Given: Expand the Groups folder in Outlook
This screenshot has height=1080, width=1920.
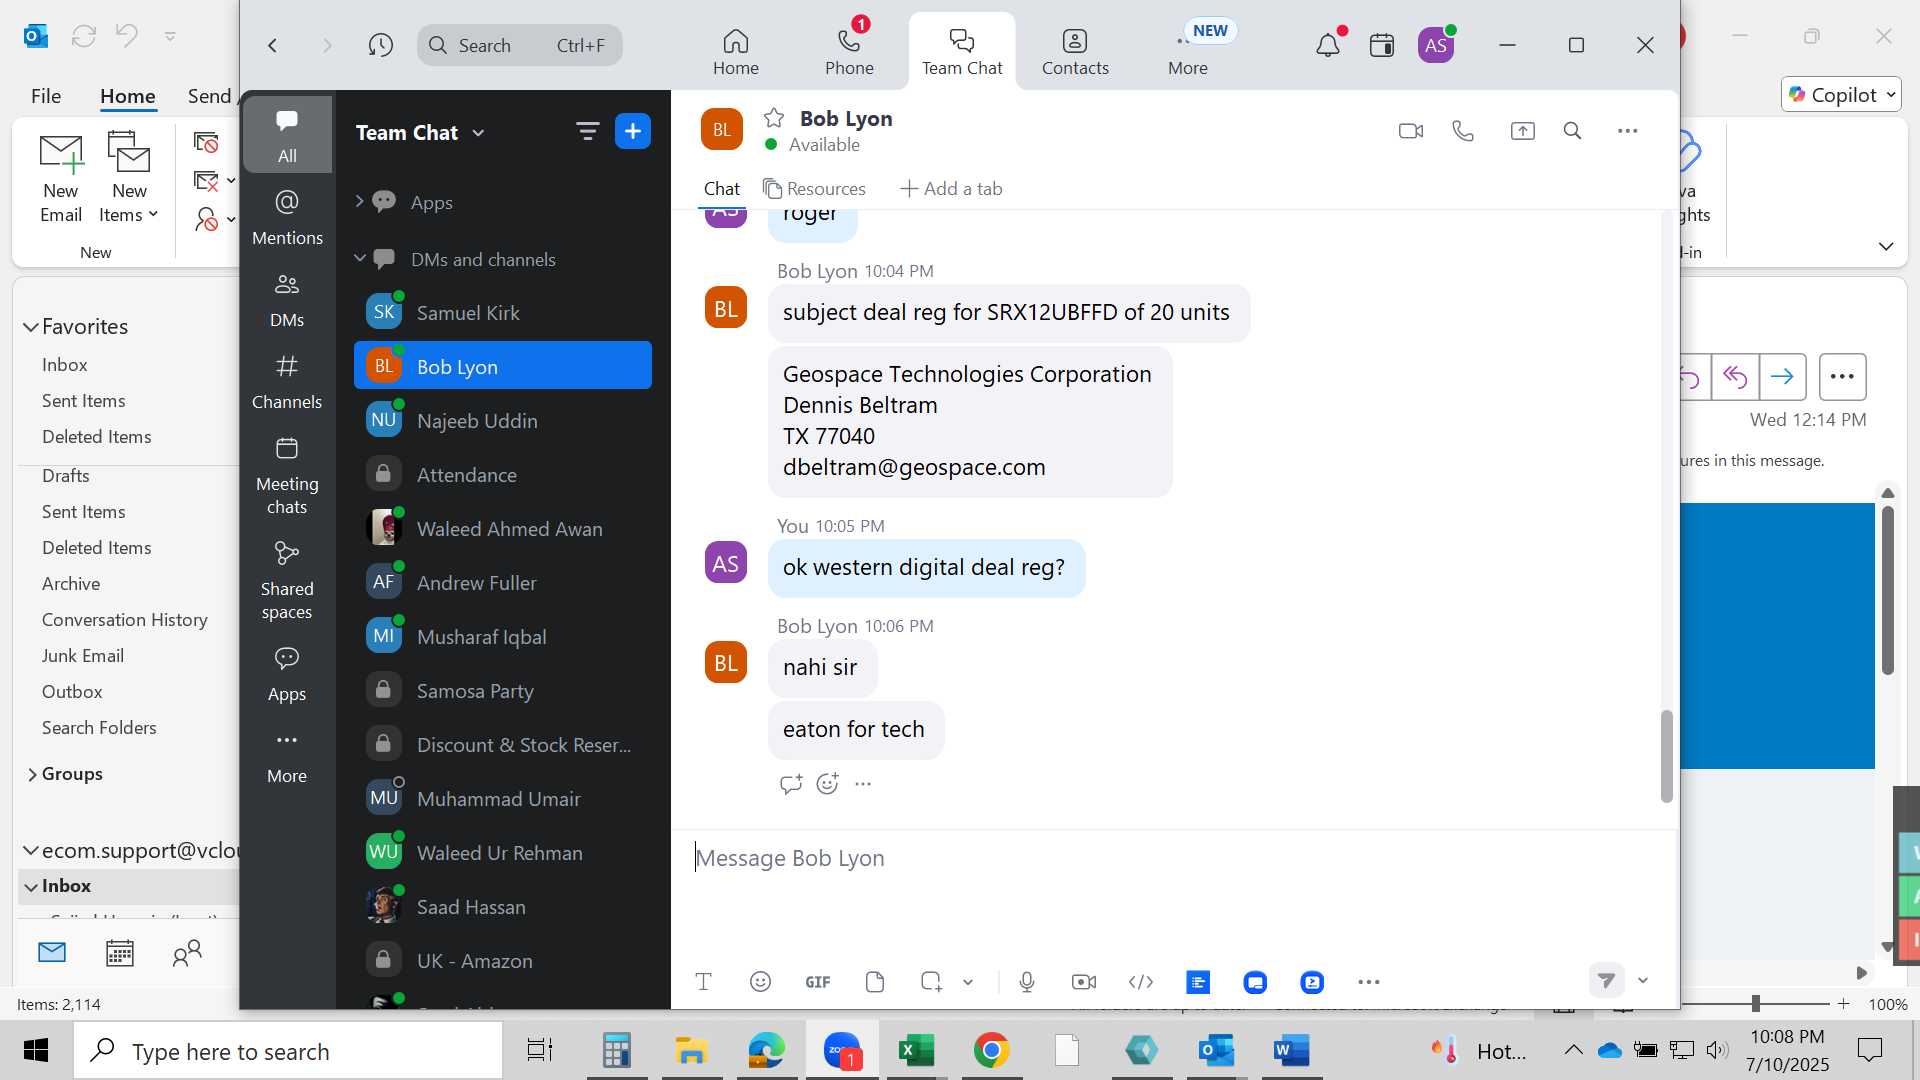Looking at the screenshot, I should coord(32,774).
